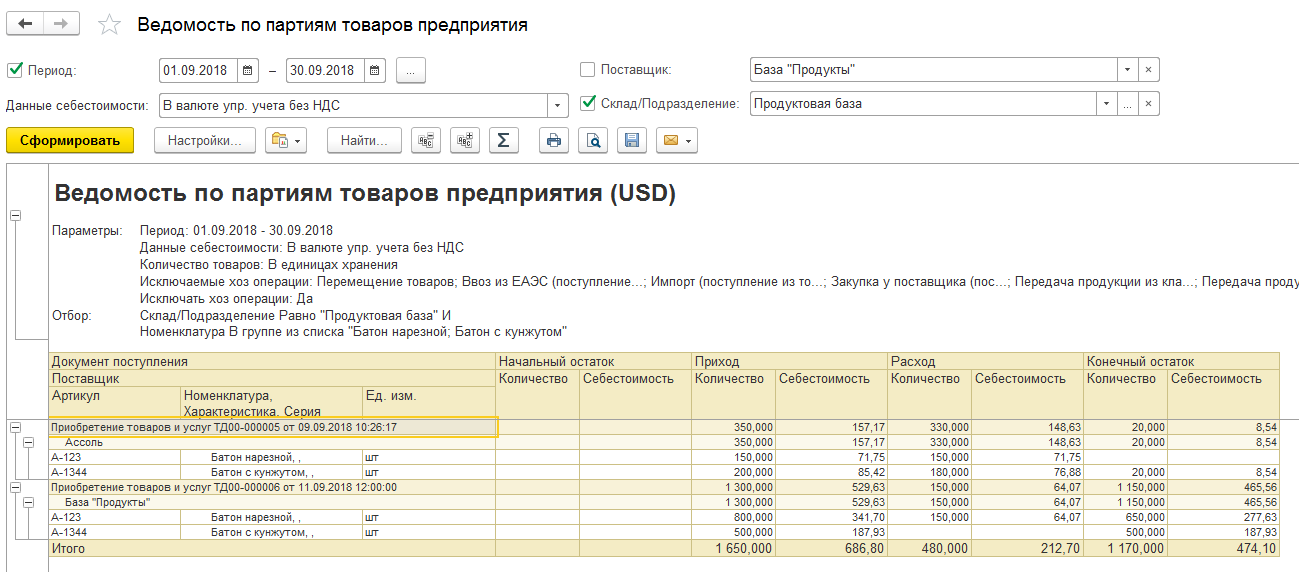Select row Приобретение товаров и услуг ТД00-000006
This screenshot has height=572, width=1299.
[273, 487]
